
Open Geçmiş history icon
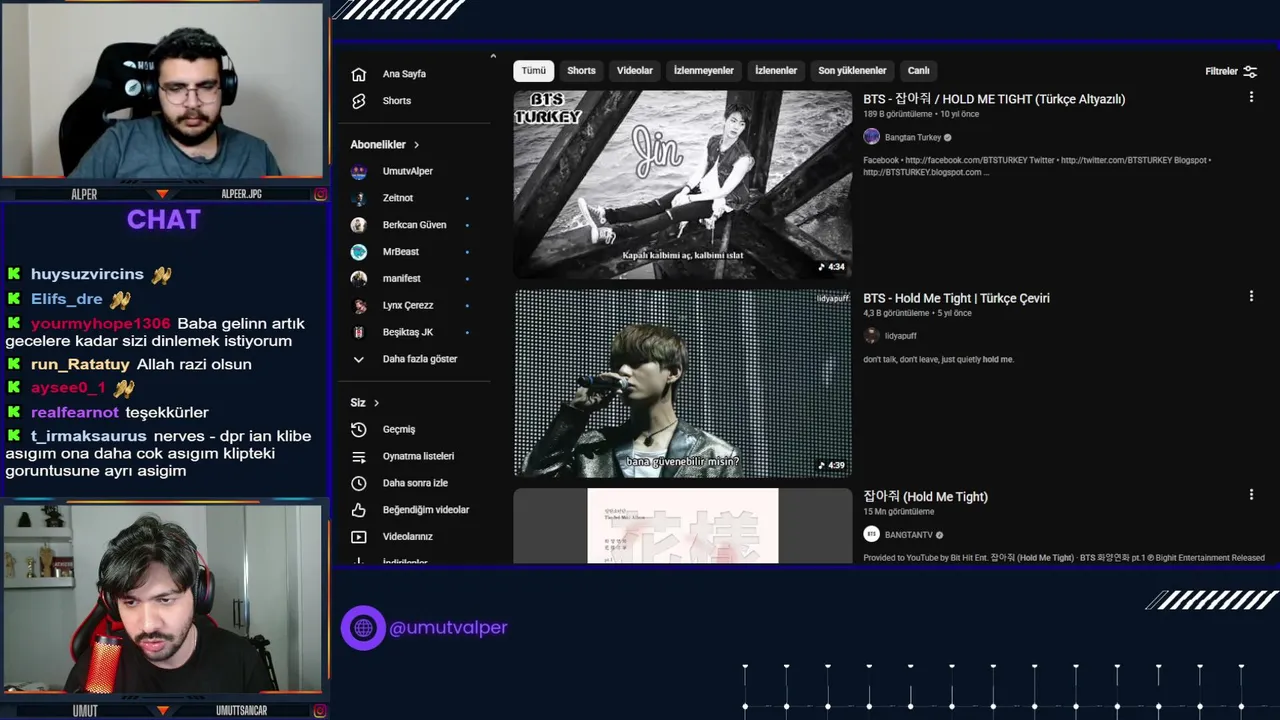point(359,429)
